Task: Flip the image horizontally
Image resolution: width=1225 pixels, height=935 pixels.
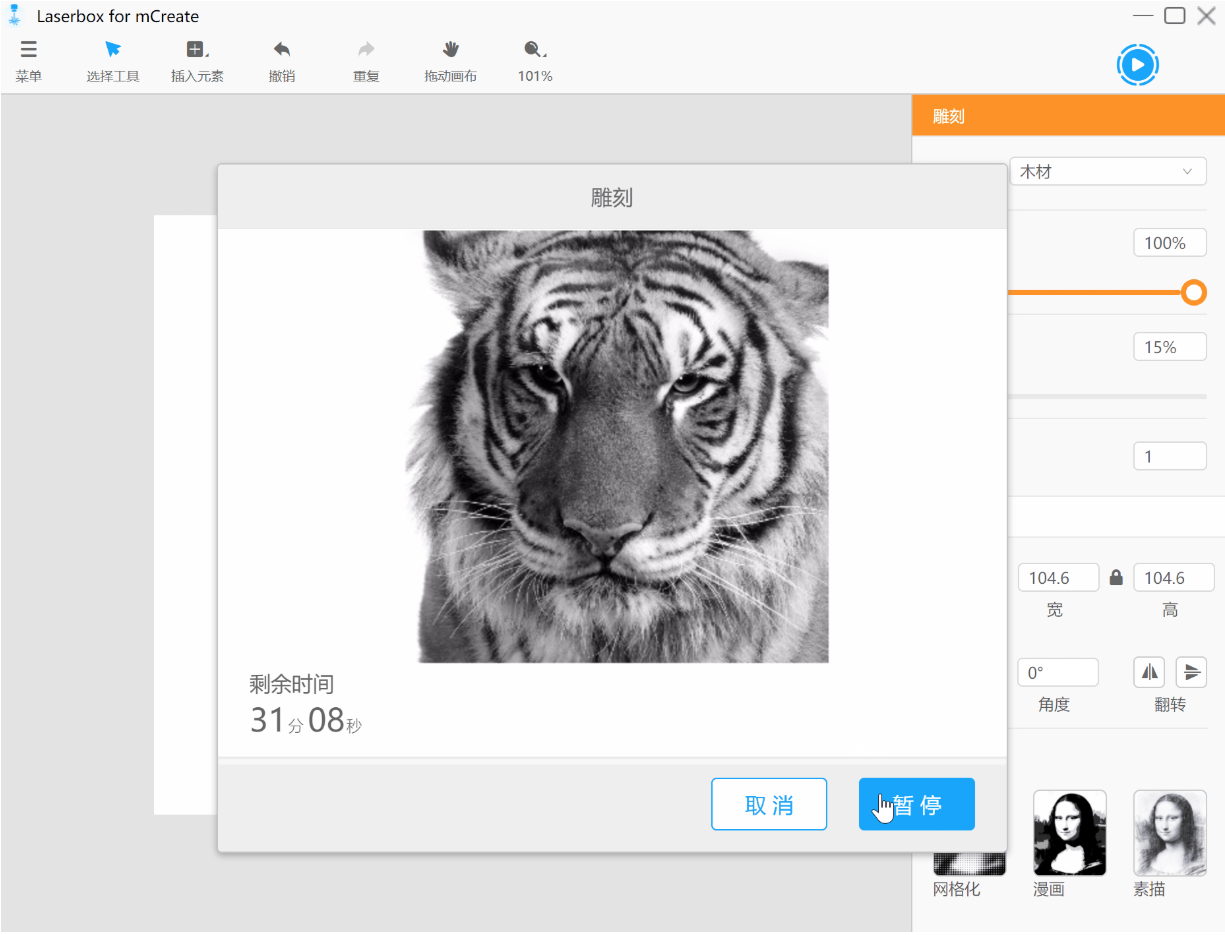Action: coord(1149,672)
